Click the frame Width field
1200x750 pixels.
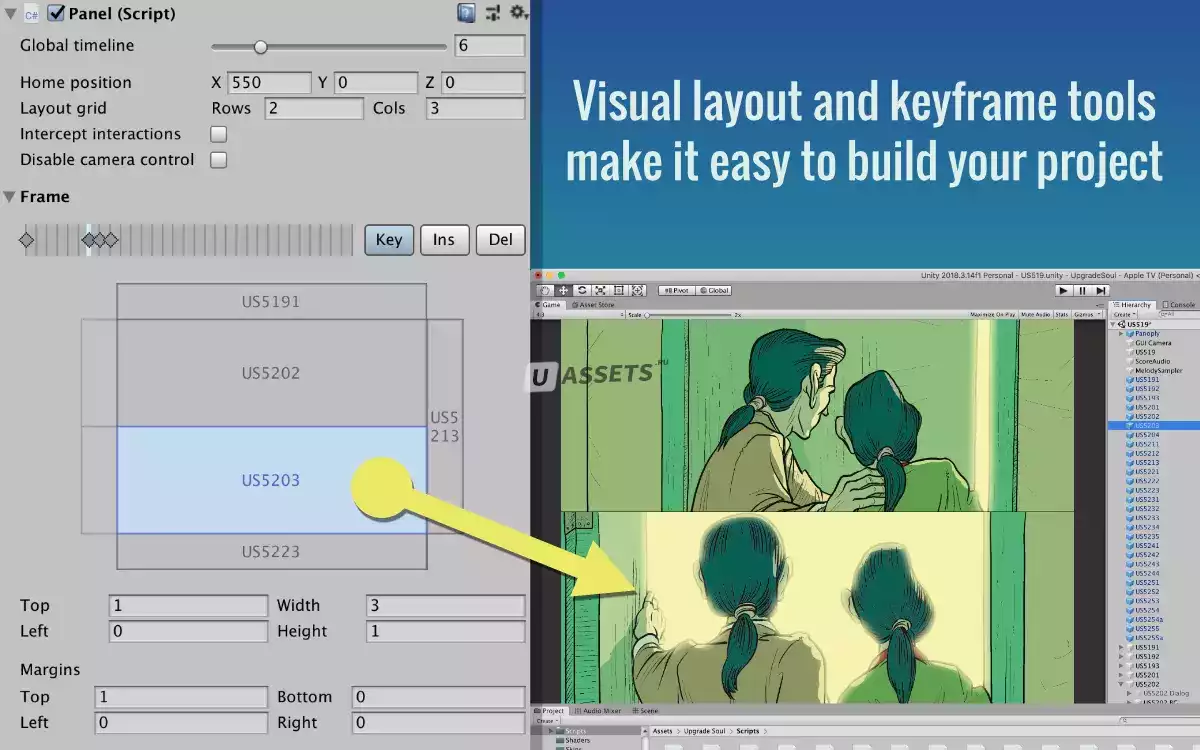(x=446, y=606)
